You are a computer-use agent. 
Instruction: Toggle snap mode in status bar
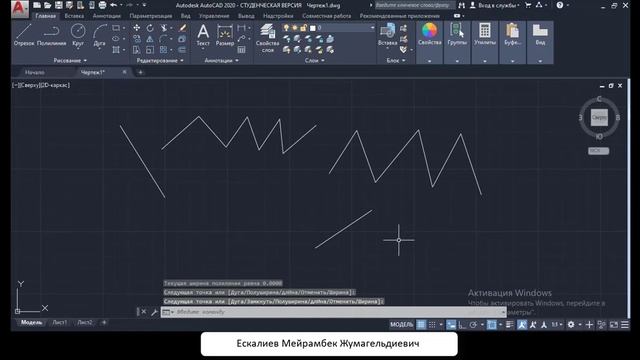coord(432,324)
